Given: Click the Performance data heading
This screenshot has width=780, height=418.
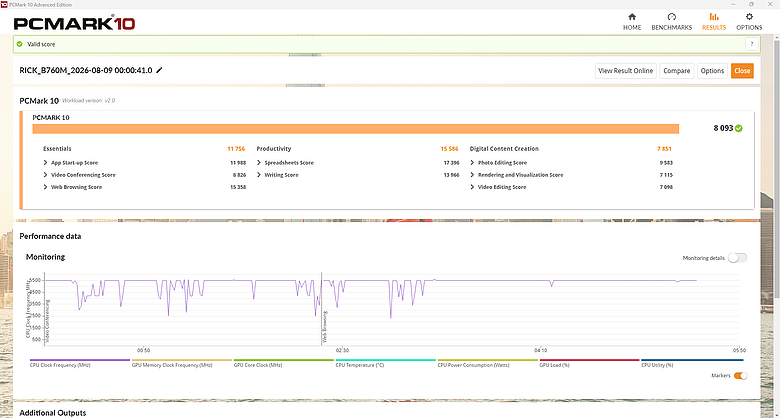Looking at the screenshot, I should coord(50,236).
